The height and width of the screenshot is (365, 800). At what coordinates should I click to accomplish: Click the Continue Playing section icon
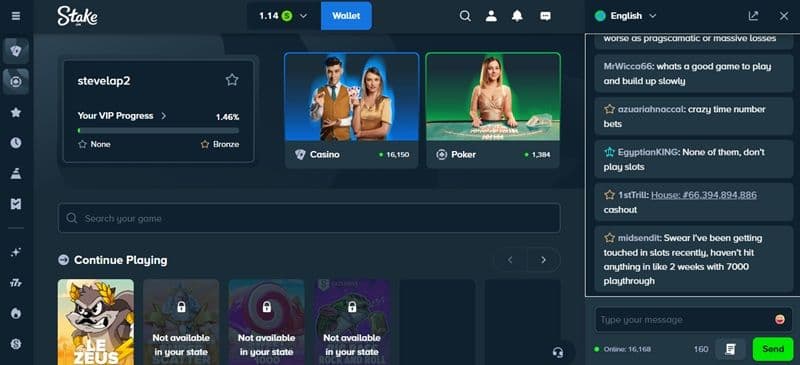63,260
